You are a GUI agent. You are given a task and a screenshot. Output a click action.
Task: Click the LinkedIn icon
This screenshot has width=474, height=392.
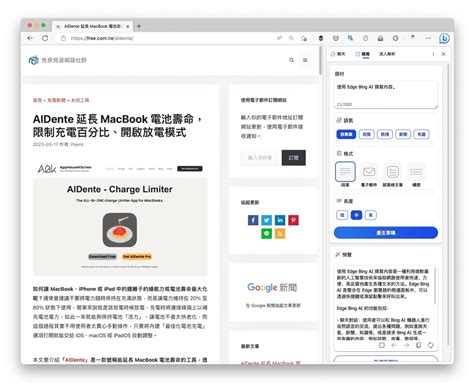tap(280, 220)
